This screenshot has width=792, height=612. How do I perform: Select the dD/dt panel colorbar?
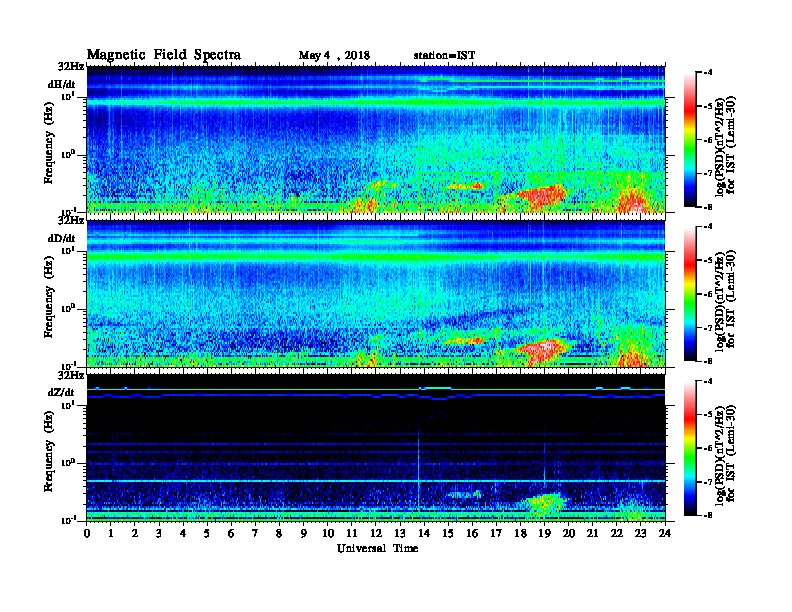click(689, 294)
